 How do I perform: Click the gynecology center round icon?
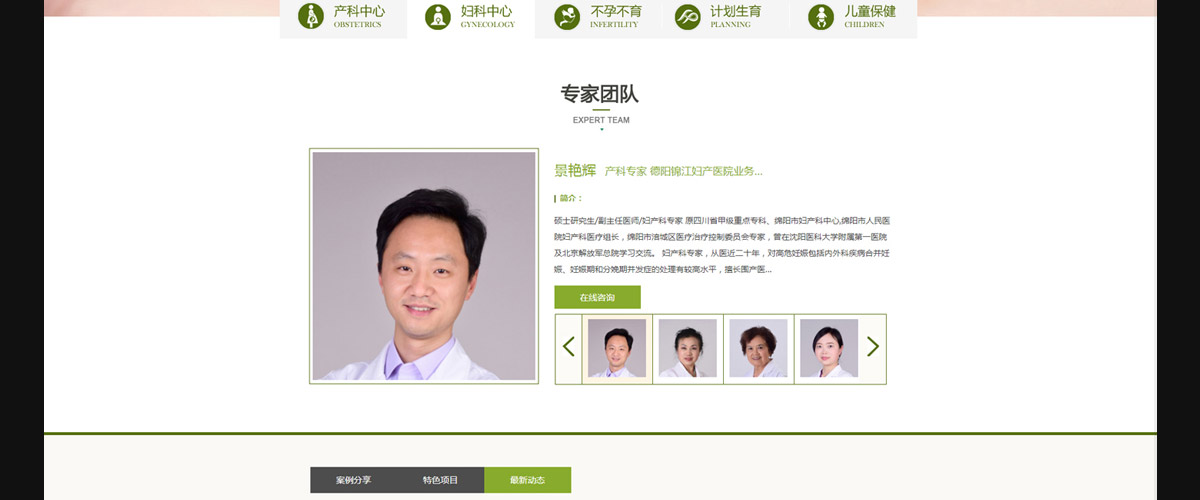pyautogui.click(x=437, y=16)
